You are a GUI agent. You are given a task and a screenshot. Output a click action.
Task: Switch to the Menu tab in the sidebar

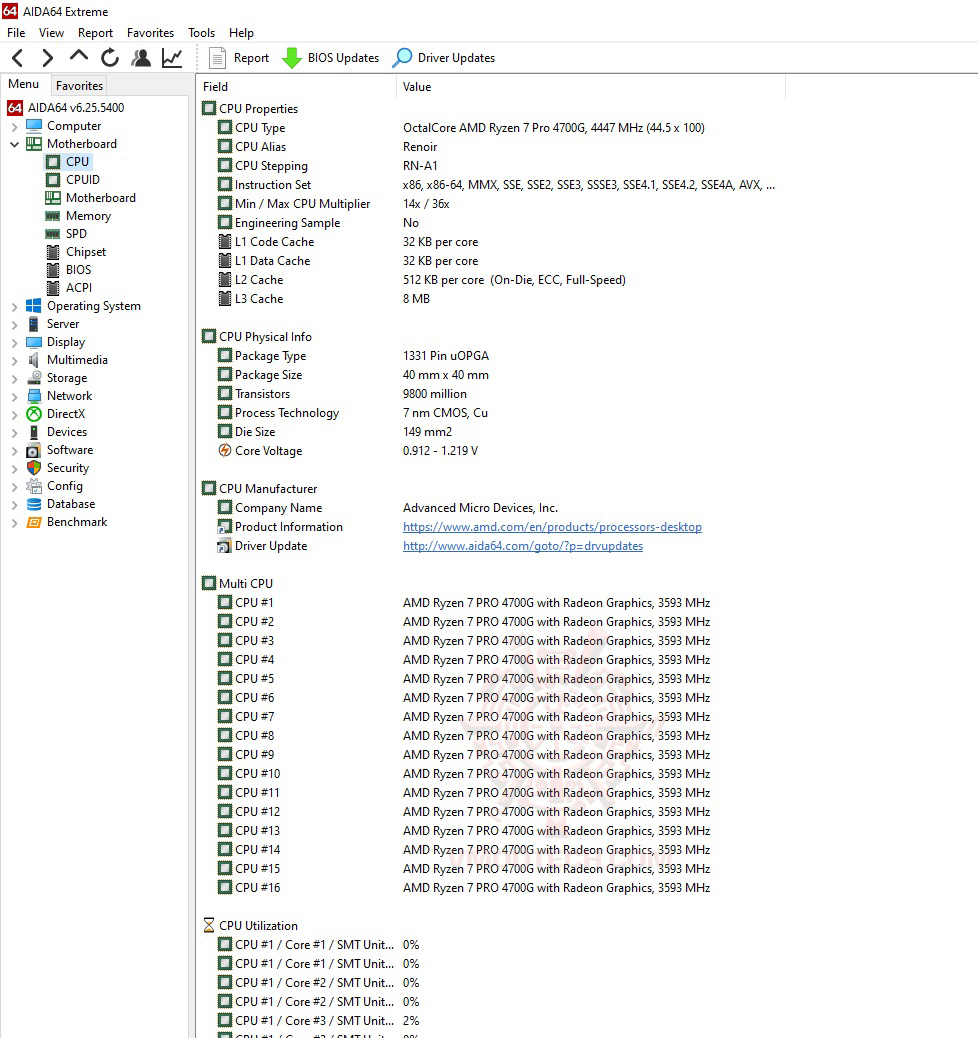click(x=24, y=84)
